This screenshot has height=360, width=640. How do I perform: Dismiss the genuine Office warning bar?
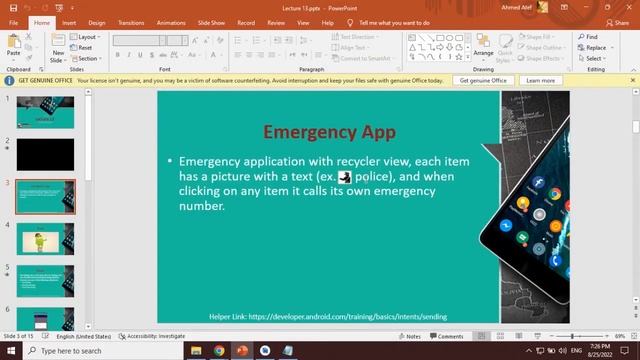click(x=633, y=80)
